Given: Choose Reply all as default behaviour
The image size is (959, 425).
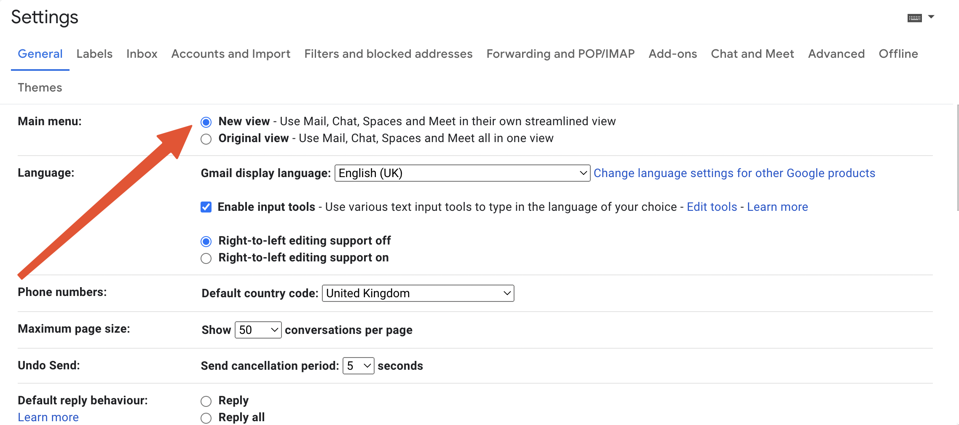Looking at the screenshot, I should (206, 418).
